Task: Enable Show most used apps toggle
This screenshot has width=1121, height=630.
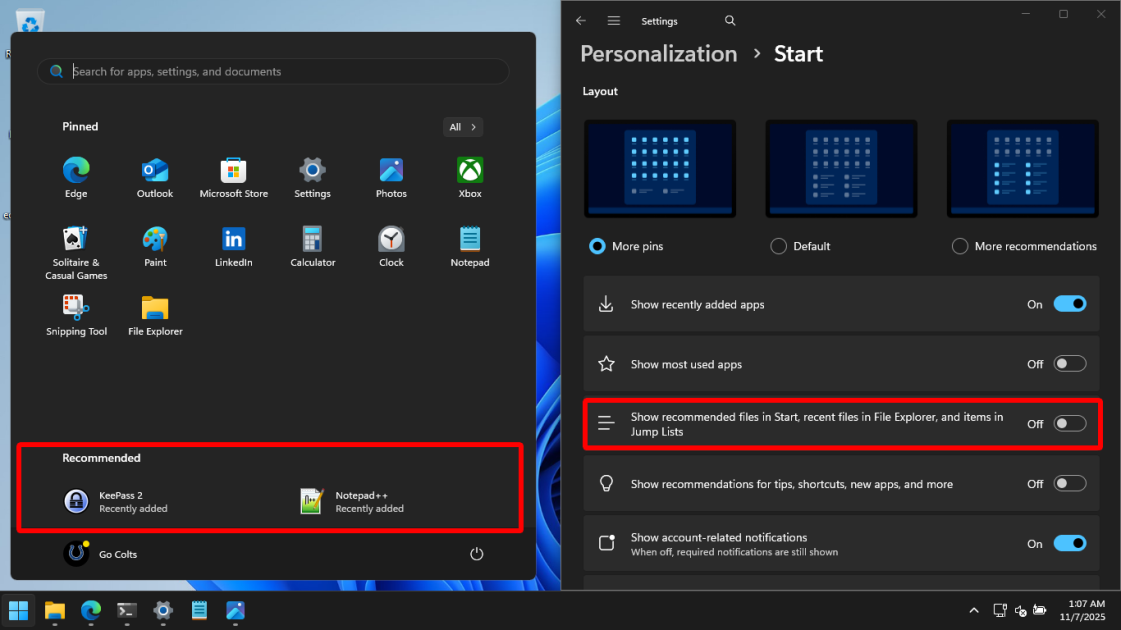Action: coord(1070,364)
